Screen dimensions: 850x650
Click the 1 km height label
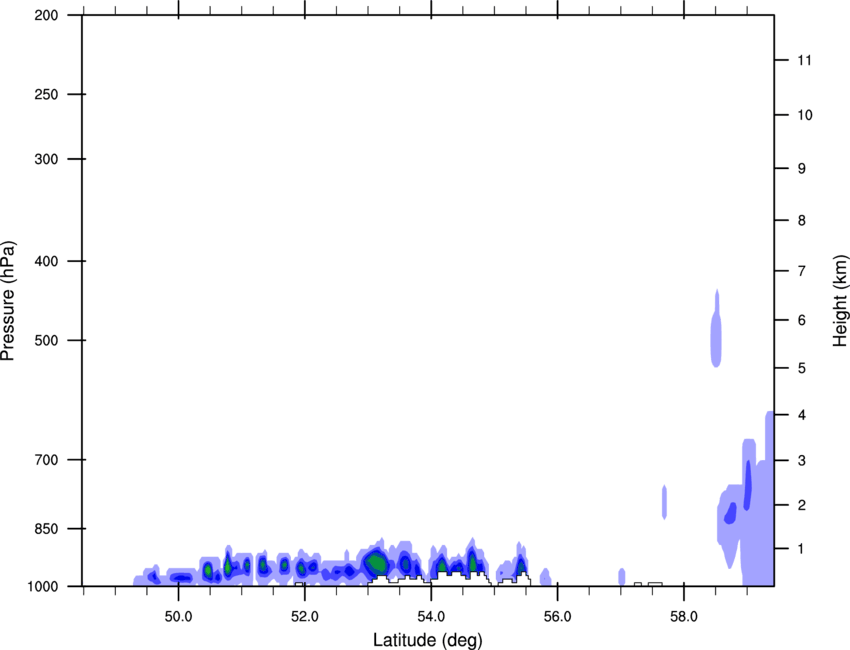tap(801, 549)
